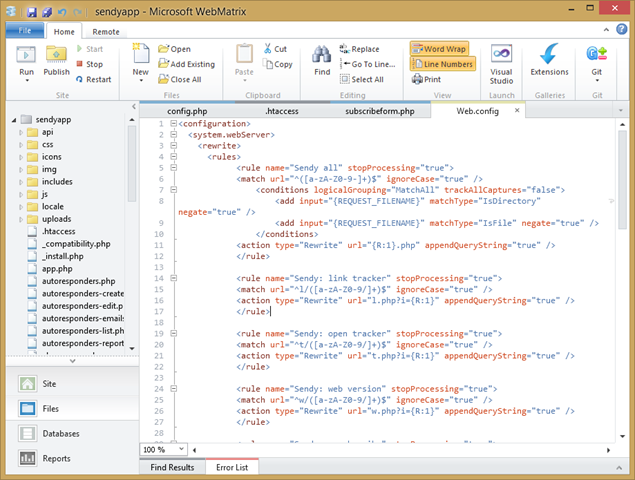Image resolution: width=635 pixels, height=480 pixels.
Task: Open Find with binoculars icon
Action: 322,54
